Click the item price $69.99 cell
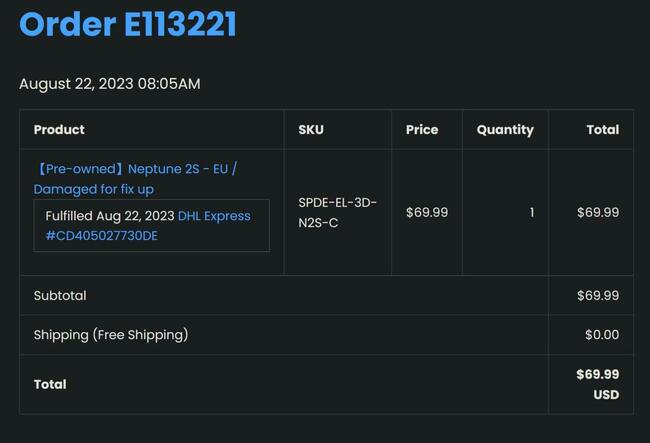Viewport: 650px width, 443px height. coord(427,212)
